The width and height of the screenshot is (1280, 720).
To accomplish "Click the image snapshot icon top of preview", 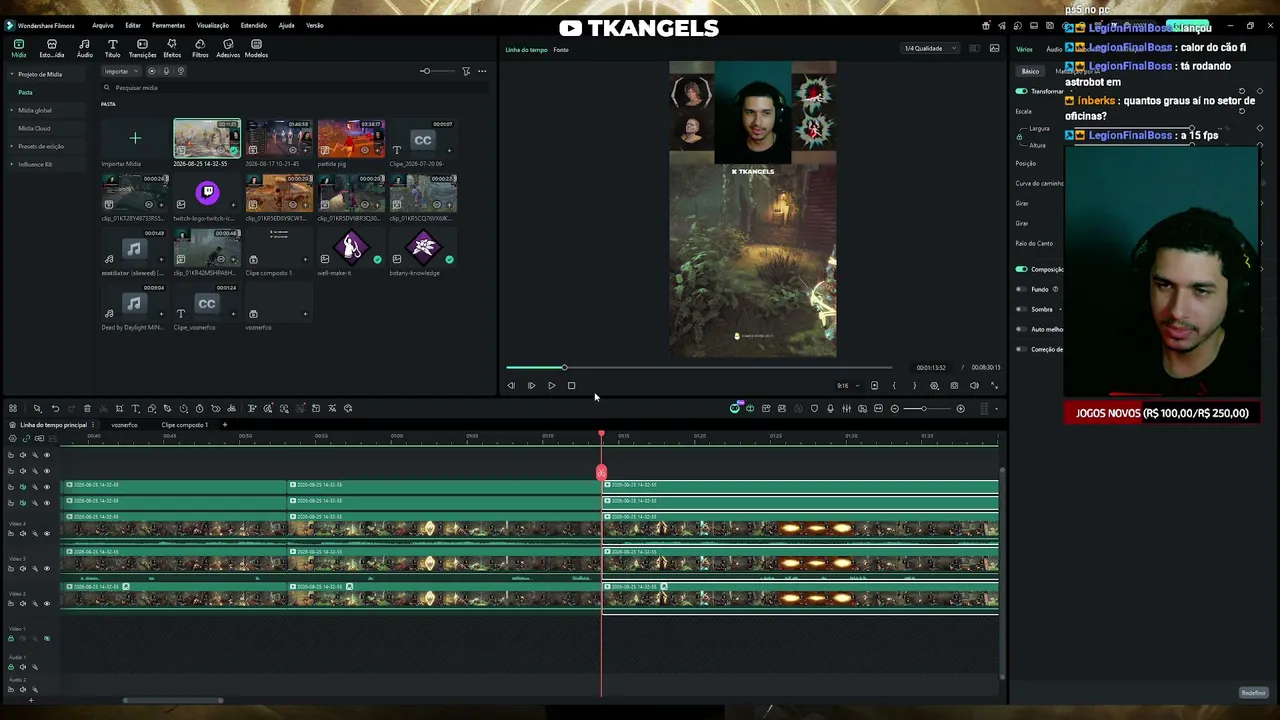I will click(x=994, y=48).
